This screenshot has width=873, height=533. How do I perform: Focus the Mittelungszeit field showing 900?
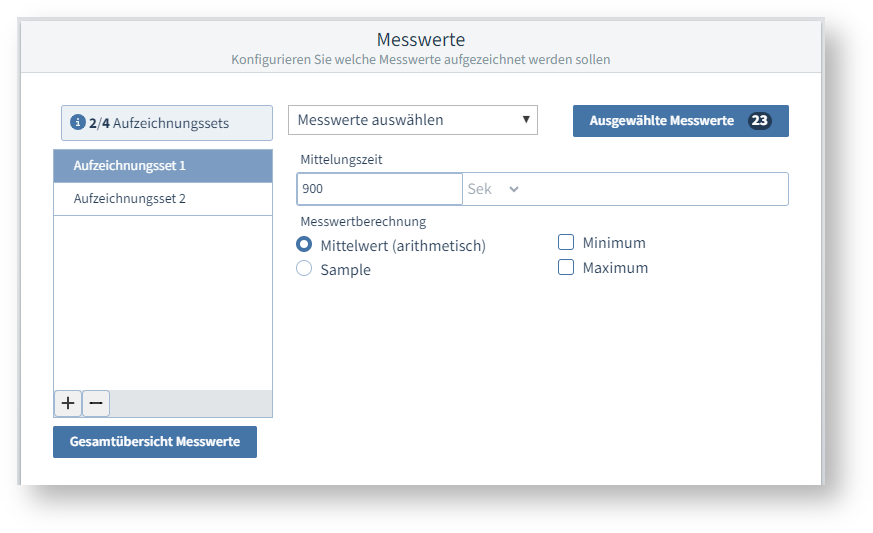[380, 189]
